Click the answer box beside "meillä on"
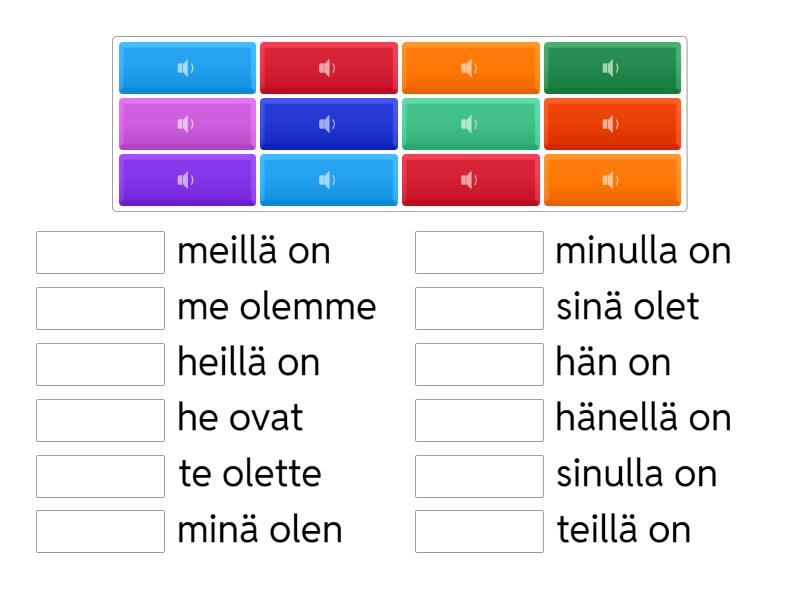Image resolution: width=800 pixels, height=600 pixels. pyautogui.click(x=100, y=252)
